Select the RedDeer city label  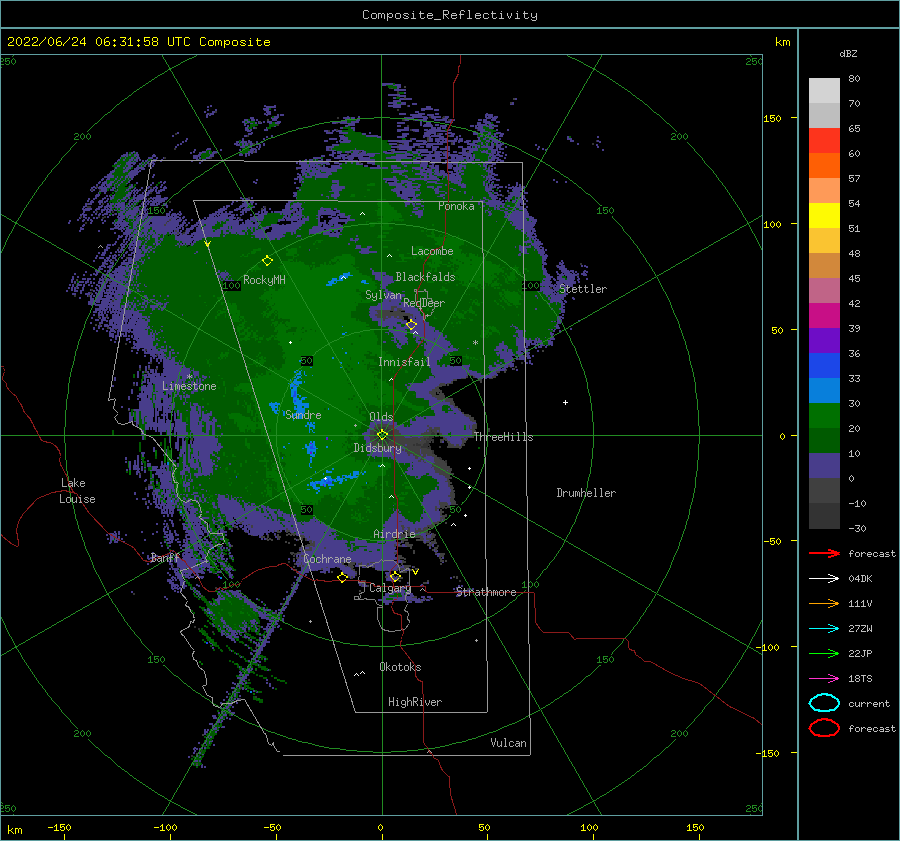424,303
